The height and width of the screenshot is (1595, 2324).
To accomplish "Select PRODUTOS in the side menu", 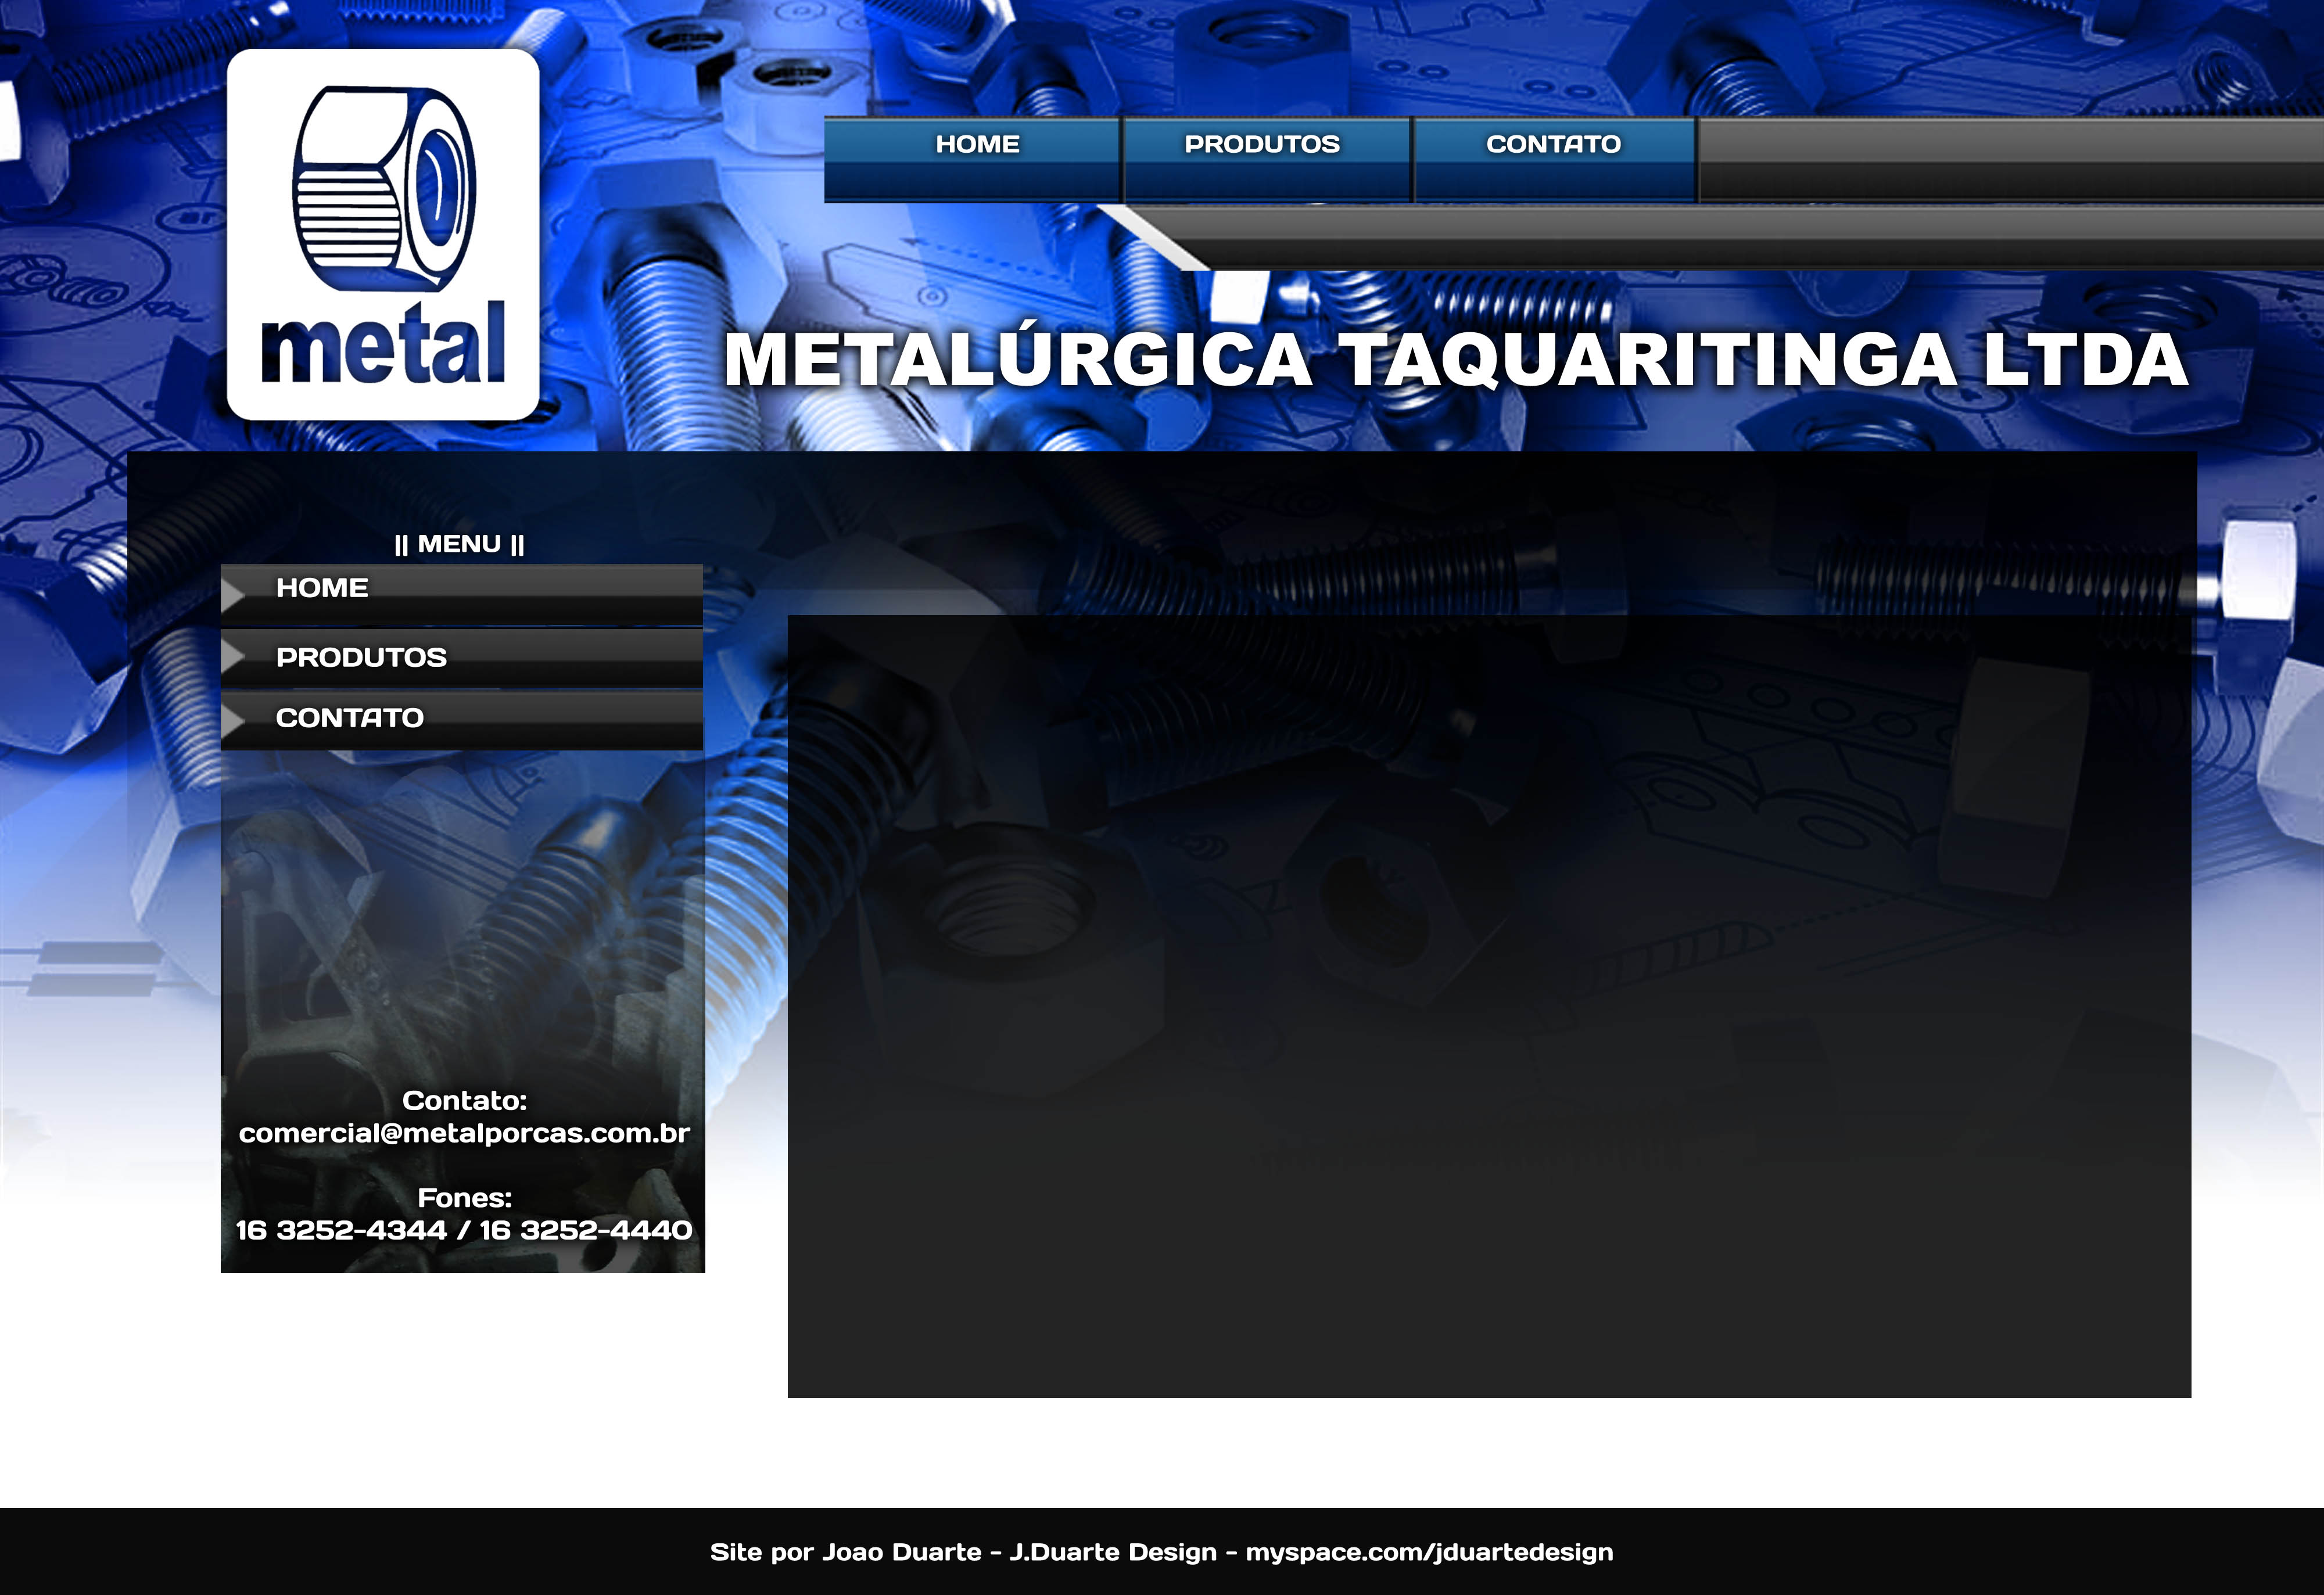I will [462, 658].
